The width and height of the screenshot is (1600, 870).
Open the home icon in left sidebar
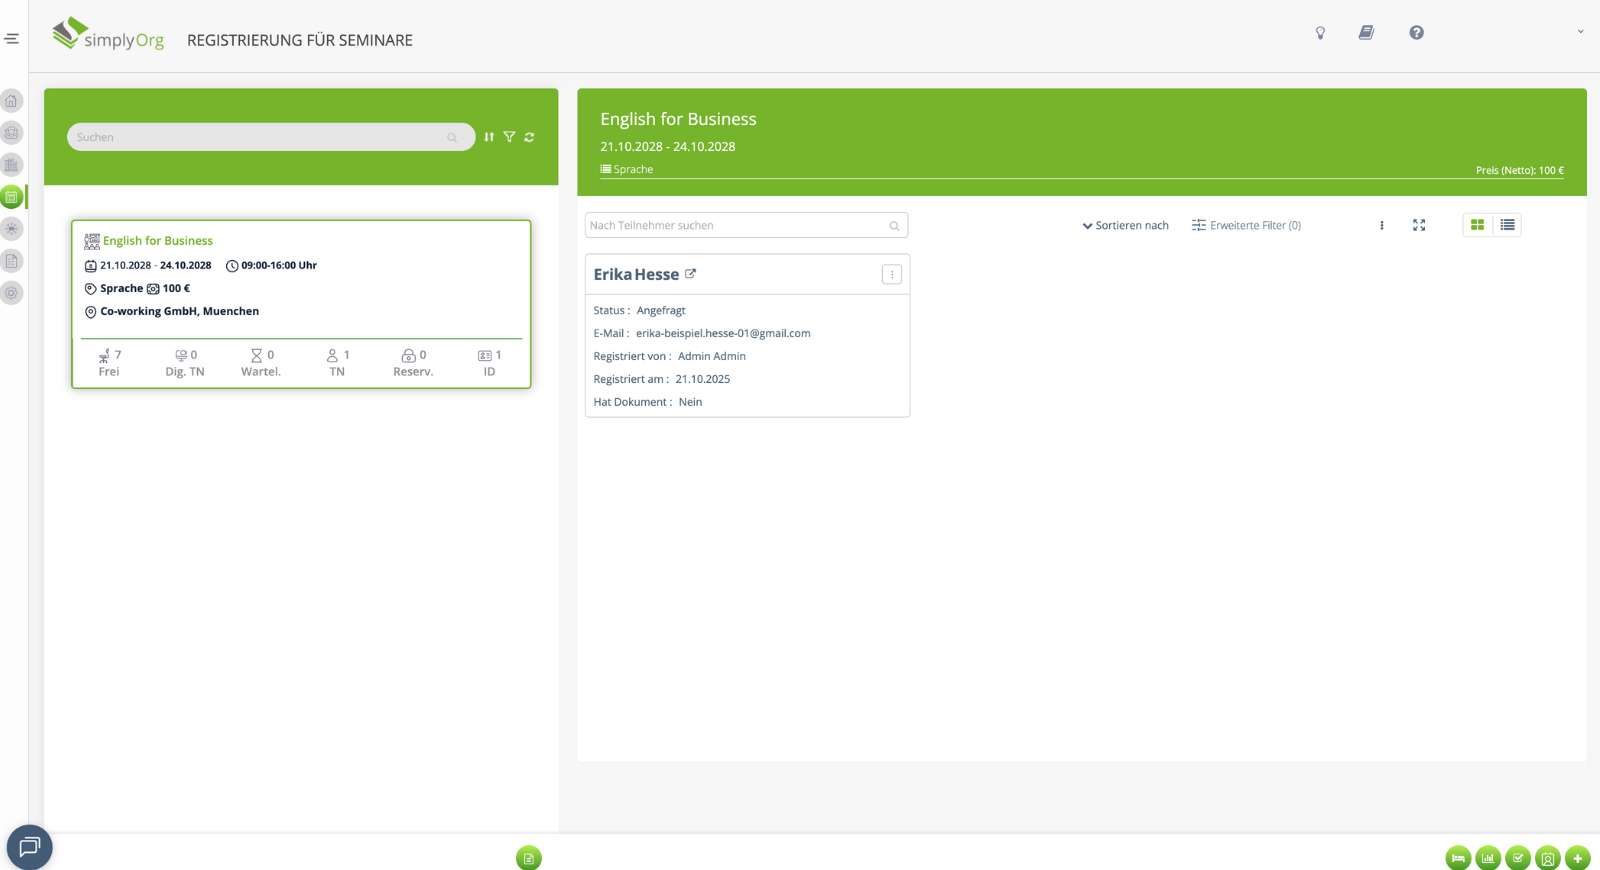coord(11,101)
